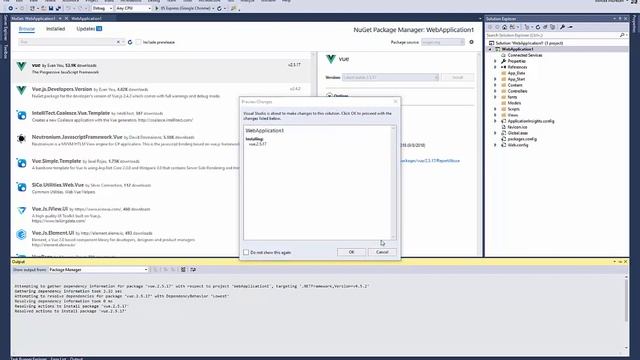Expand the Controllers folder
This screenshot has height=360, width=640.
point(496,91)
